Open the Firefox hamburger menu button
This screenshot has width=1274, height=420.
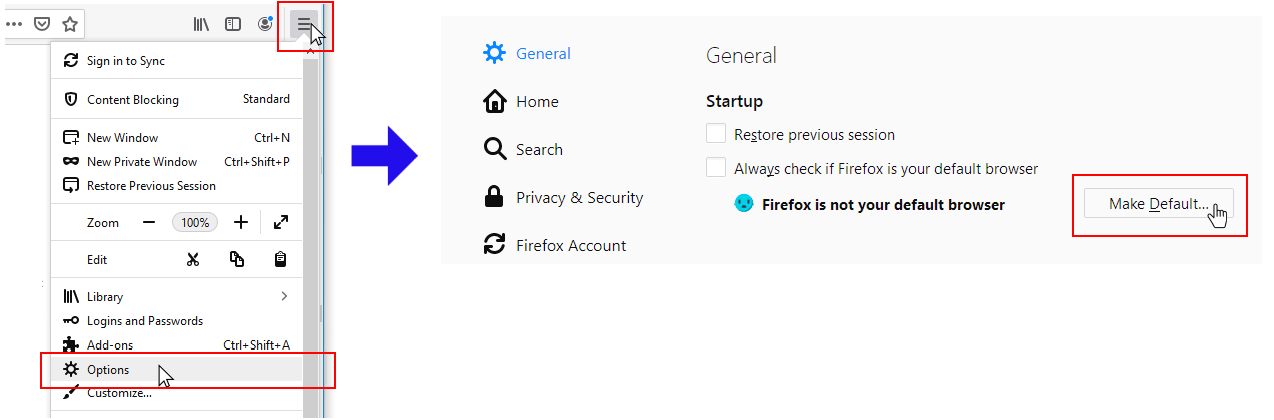(304, 24)
